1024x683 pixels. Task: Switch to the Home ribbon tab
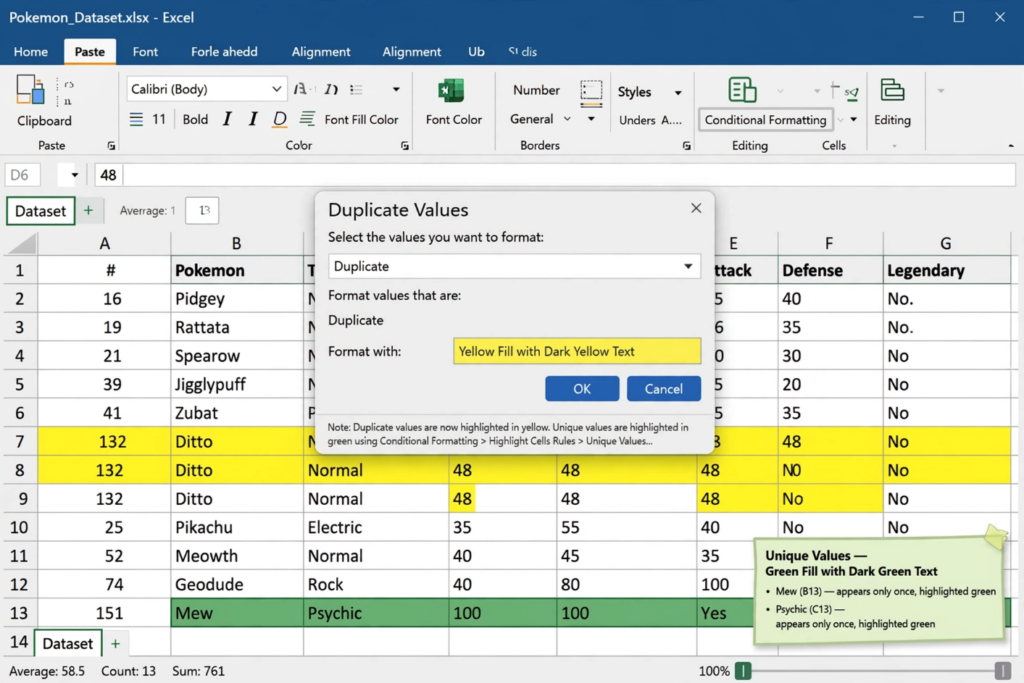(x=31, y=52)
